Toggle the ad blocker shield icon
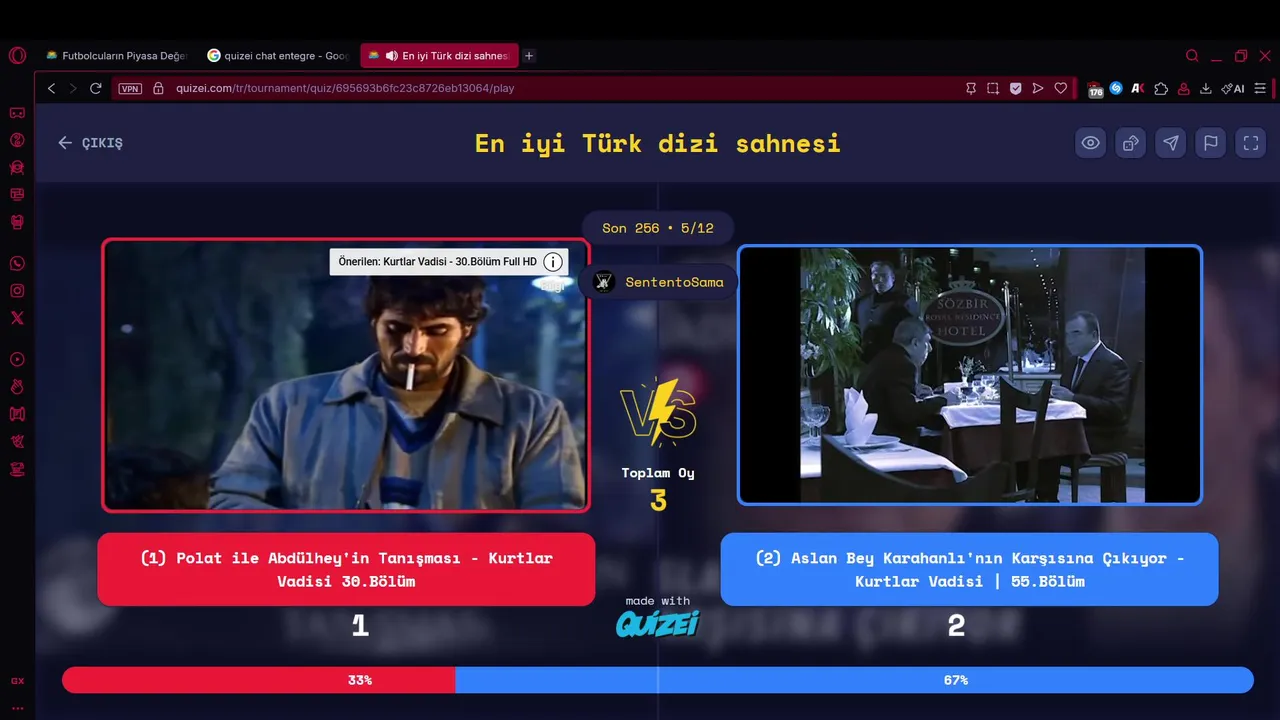 pyautogui.click(x=1015, y=88)
